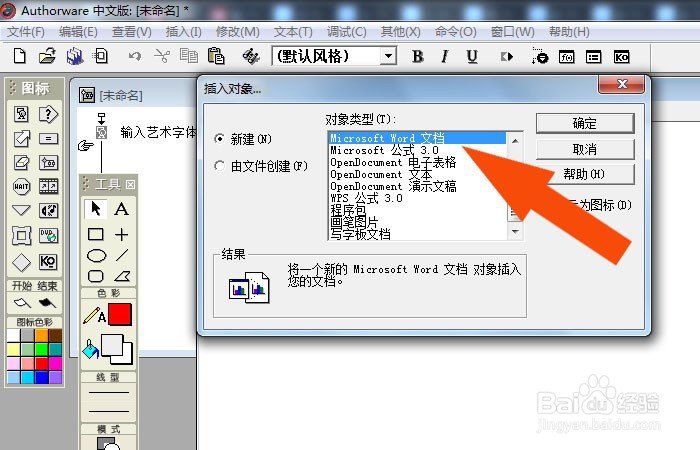
Task: Open the Functions window toolbar icon
Action: (x=567, y=57)
